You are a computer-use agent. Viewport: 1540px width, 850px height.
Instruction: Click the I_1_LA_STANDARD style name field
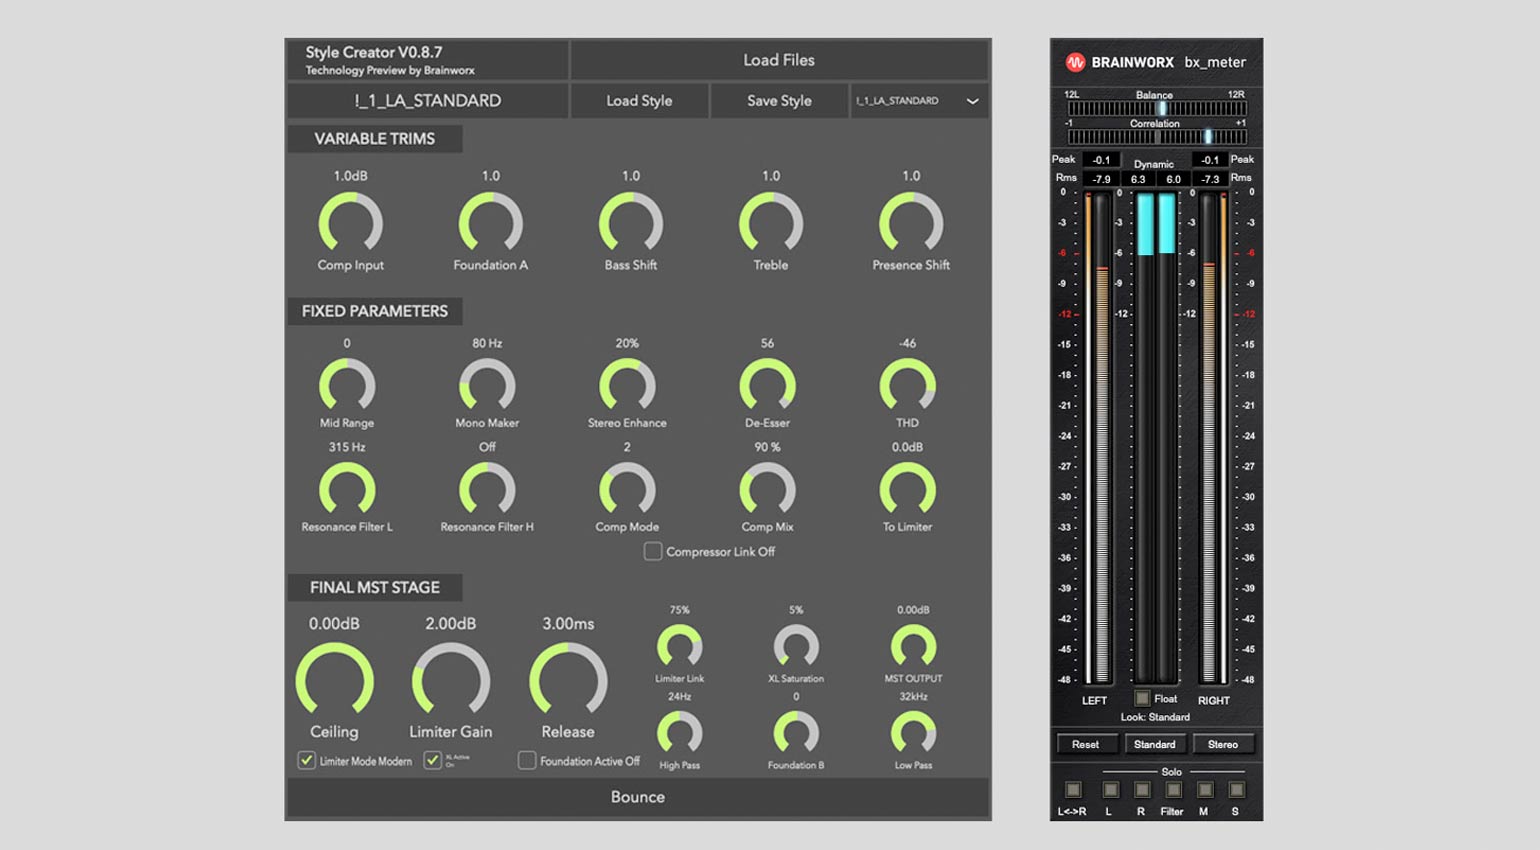(x=427, y=101)
